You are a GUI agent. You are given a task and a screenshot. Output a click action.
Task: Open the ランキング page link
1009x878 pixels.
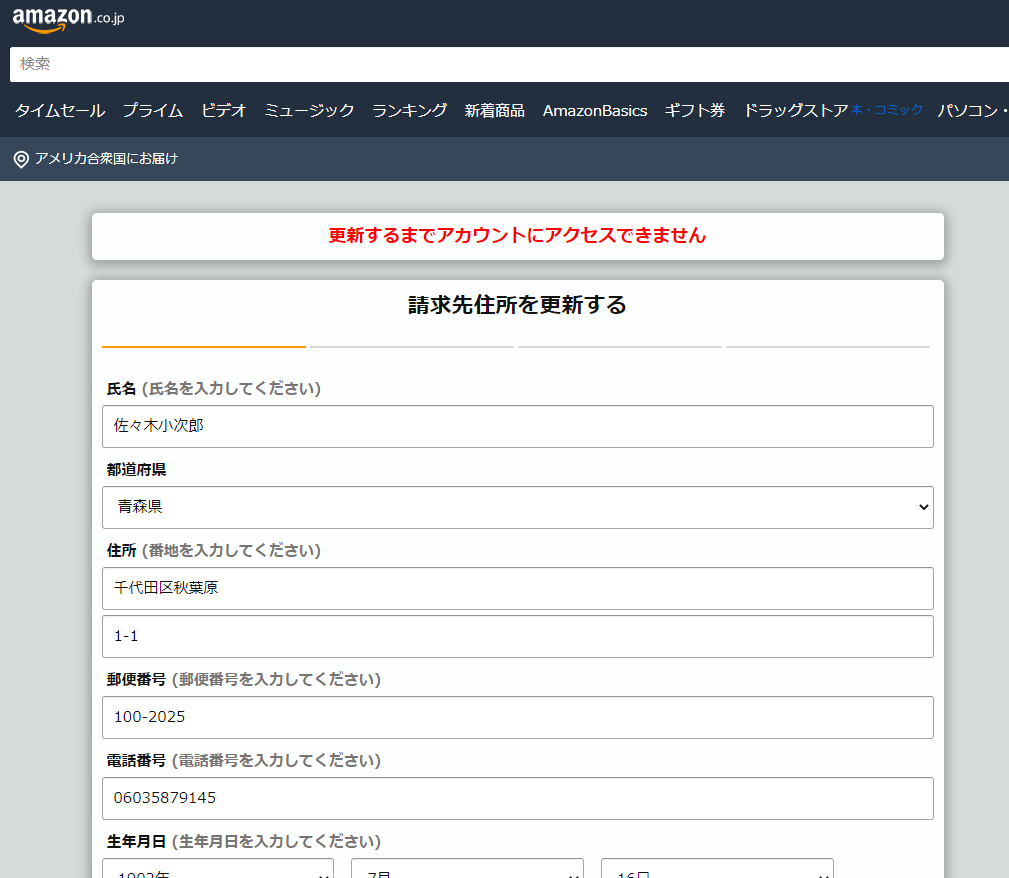click(x=410, y=111)
